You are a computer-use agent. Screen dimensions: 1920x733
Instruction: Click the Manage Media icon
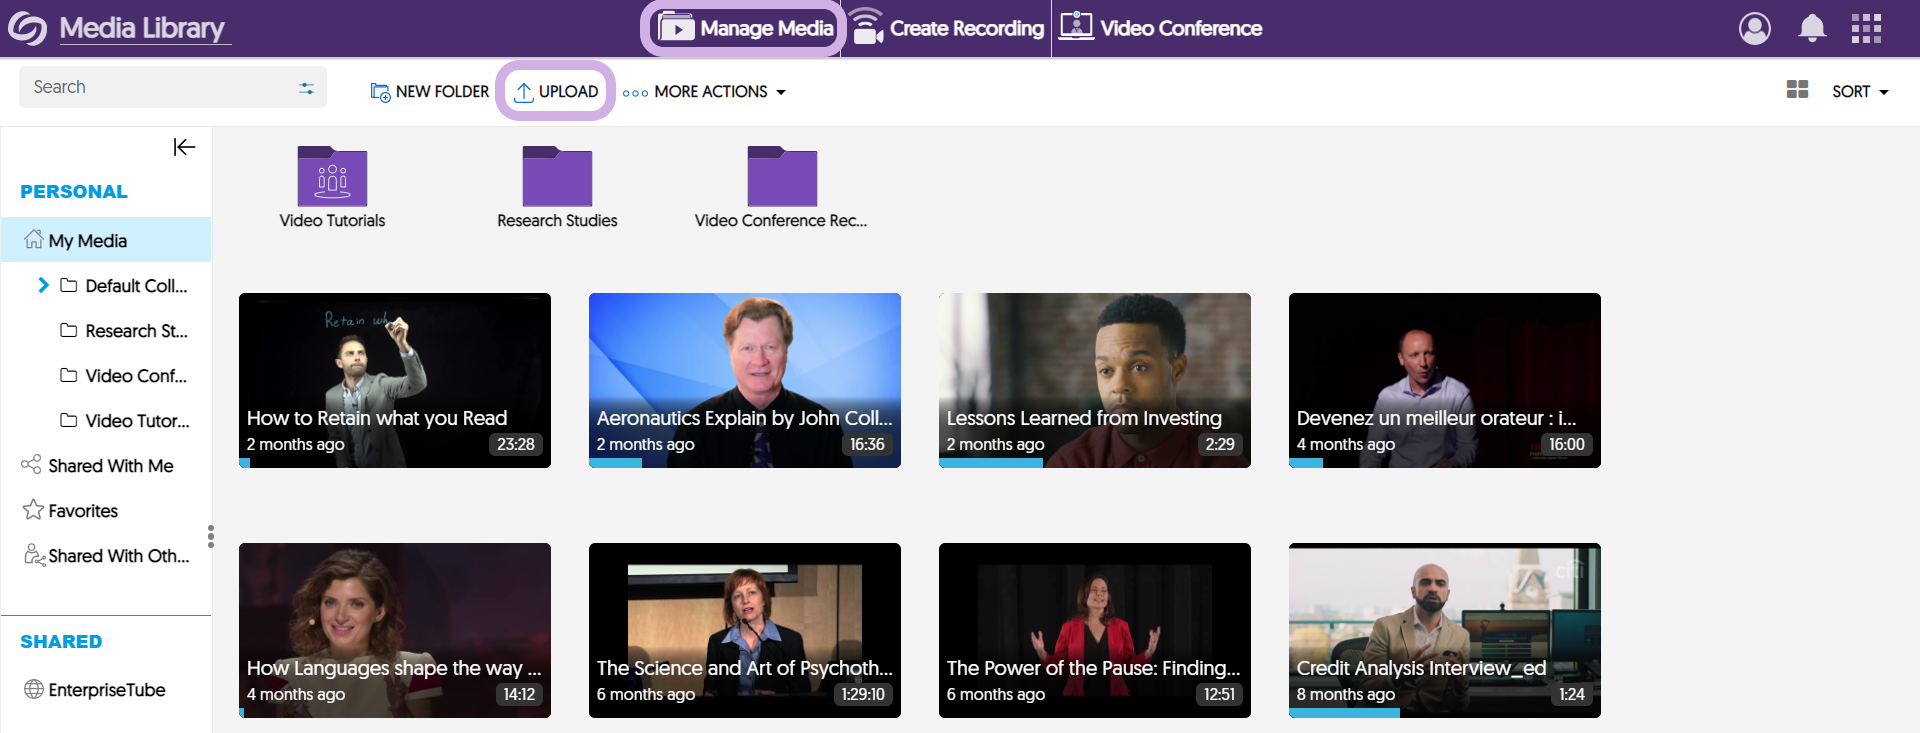676,28
